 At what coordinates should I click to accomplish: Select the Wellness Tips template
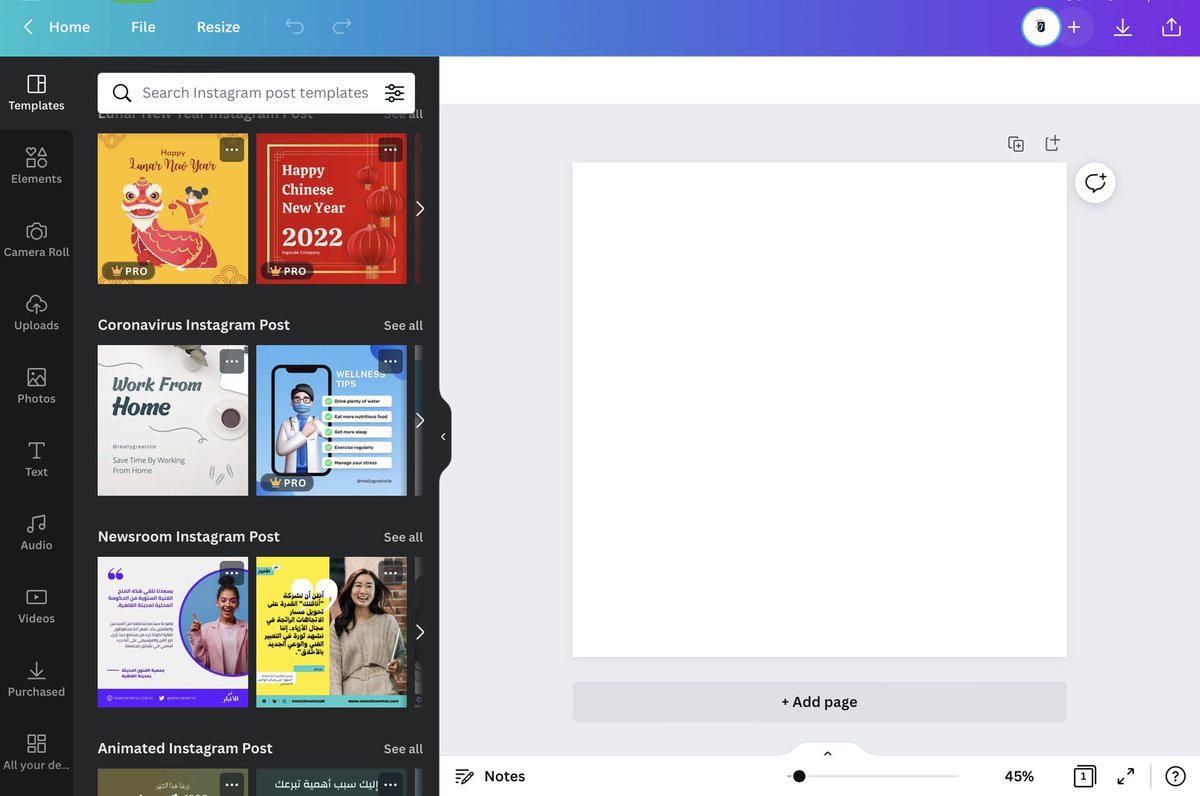[331, 421]
